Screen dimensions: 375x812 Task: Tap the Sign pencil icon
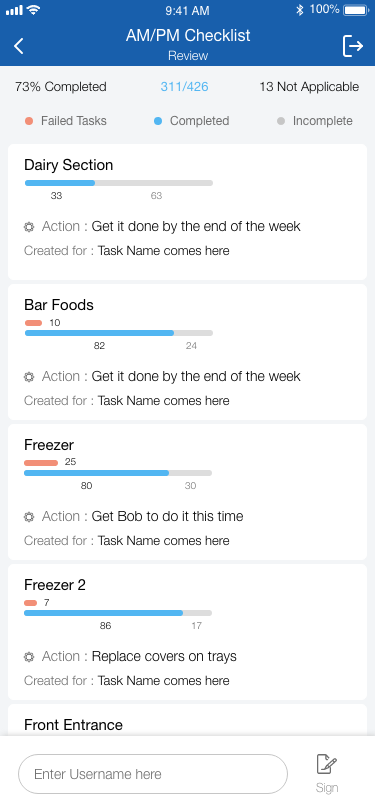(327, 764)
